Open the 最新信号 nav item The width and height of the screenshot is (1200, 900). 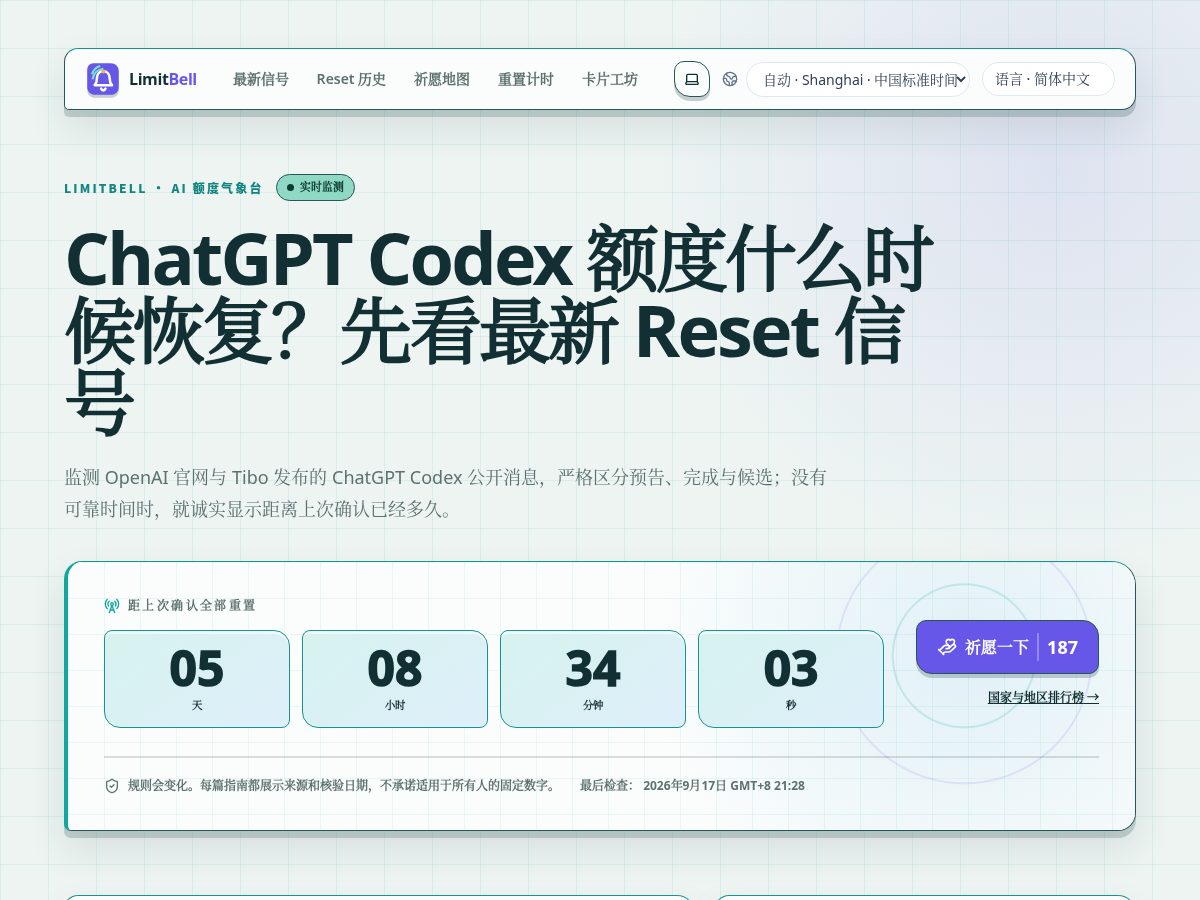(261, 79)
